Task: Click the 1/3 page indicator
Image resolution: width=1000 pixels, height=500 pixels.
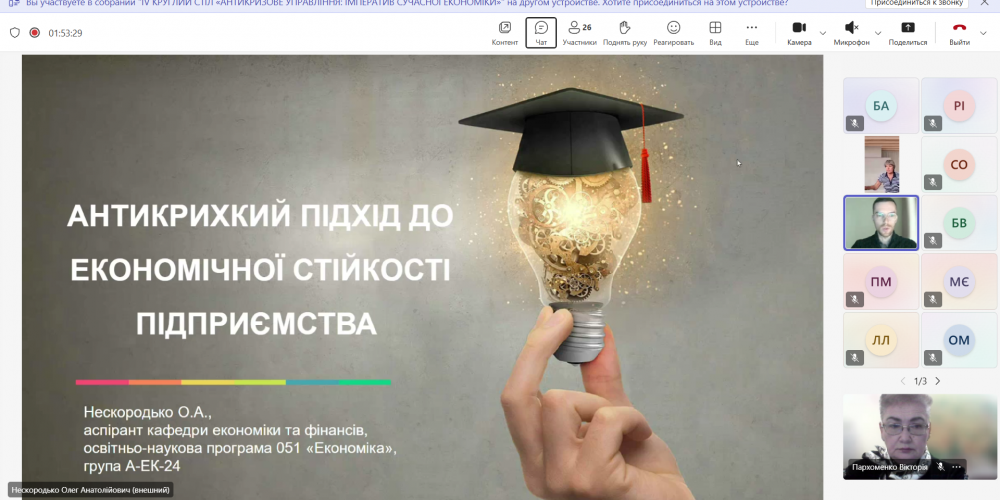Action: pos(920,381)
